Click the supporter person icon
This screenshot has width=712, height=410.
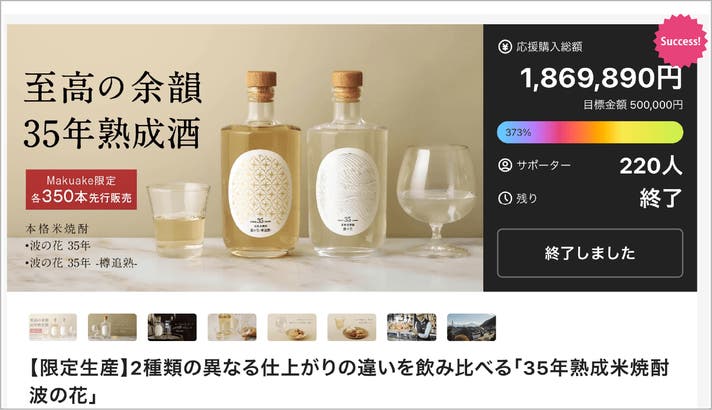(504, 165)
